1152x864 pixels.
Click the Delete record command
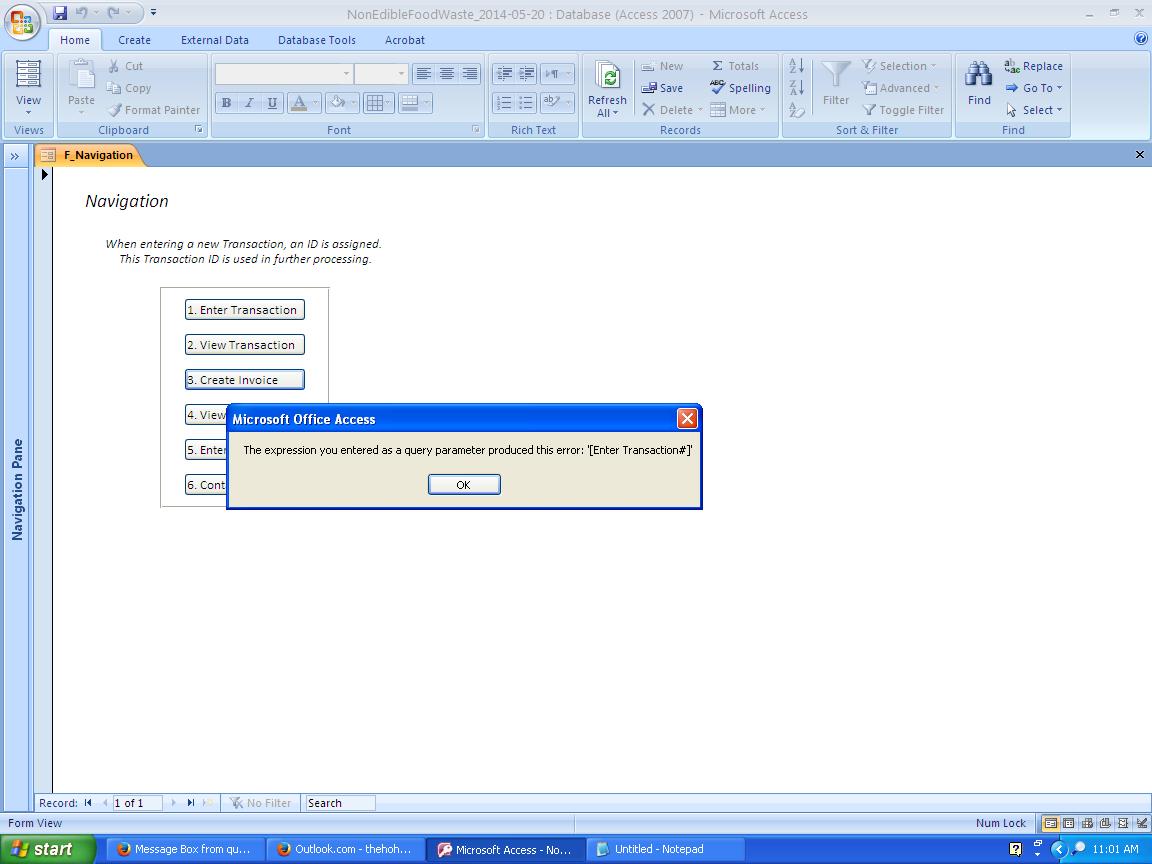pos(667,110)
